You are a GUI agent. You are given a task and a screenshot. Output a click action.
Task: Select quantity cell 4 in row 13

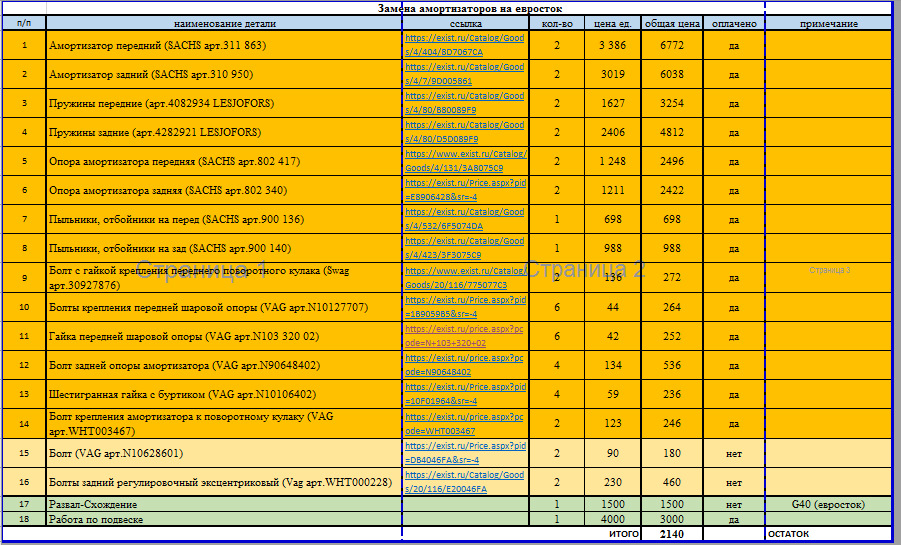click(x=557, y=394)
